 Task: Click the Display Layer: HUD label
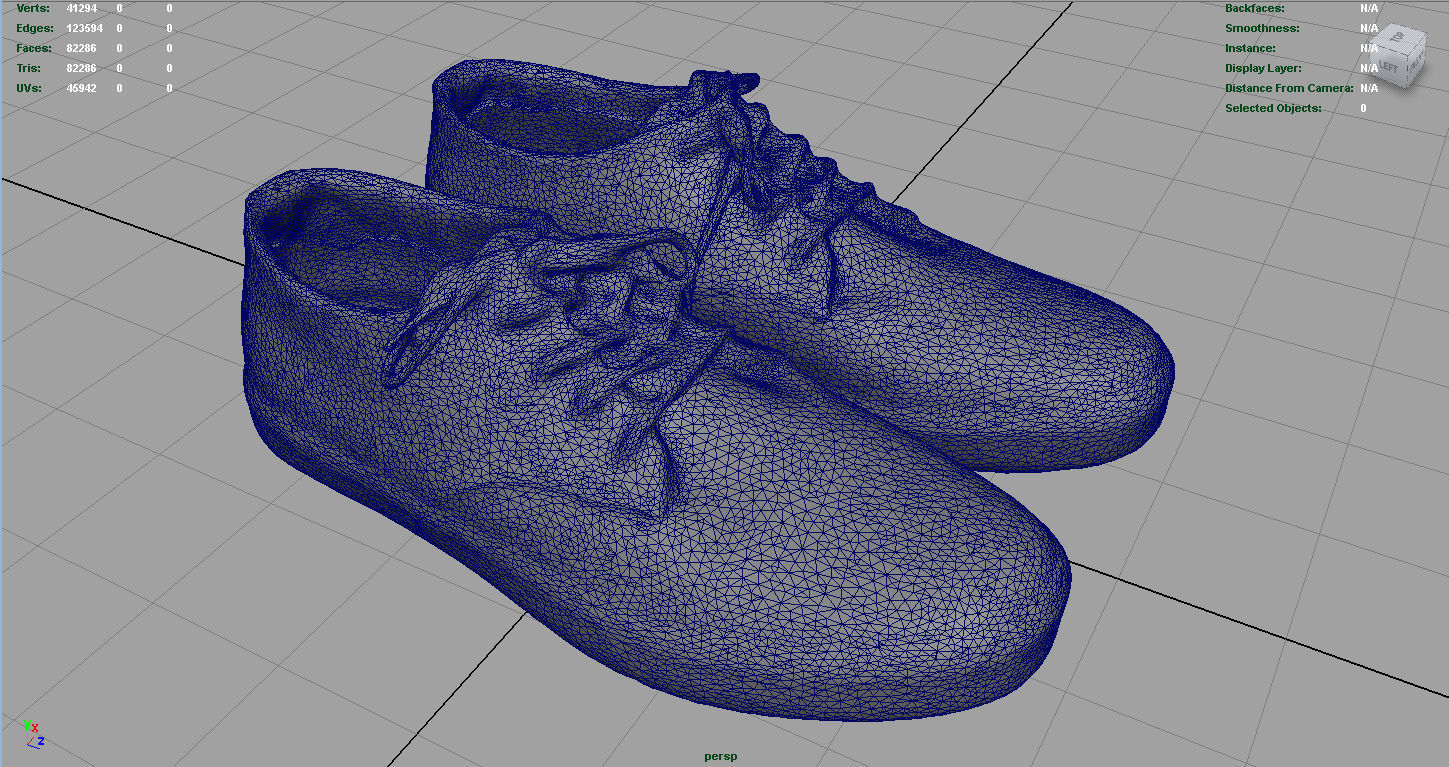click(x=1264, y=68)
